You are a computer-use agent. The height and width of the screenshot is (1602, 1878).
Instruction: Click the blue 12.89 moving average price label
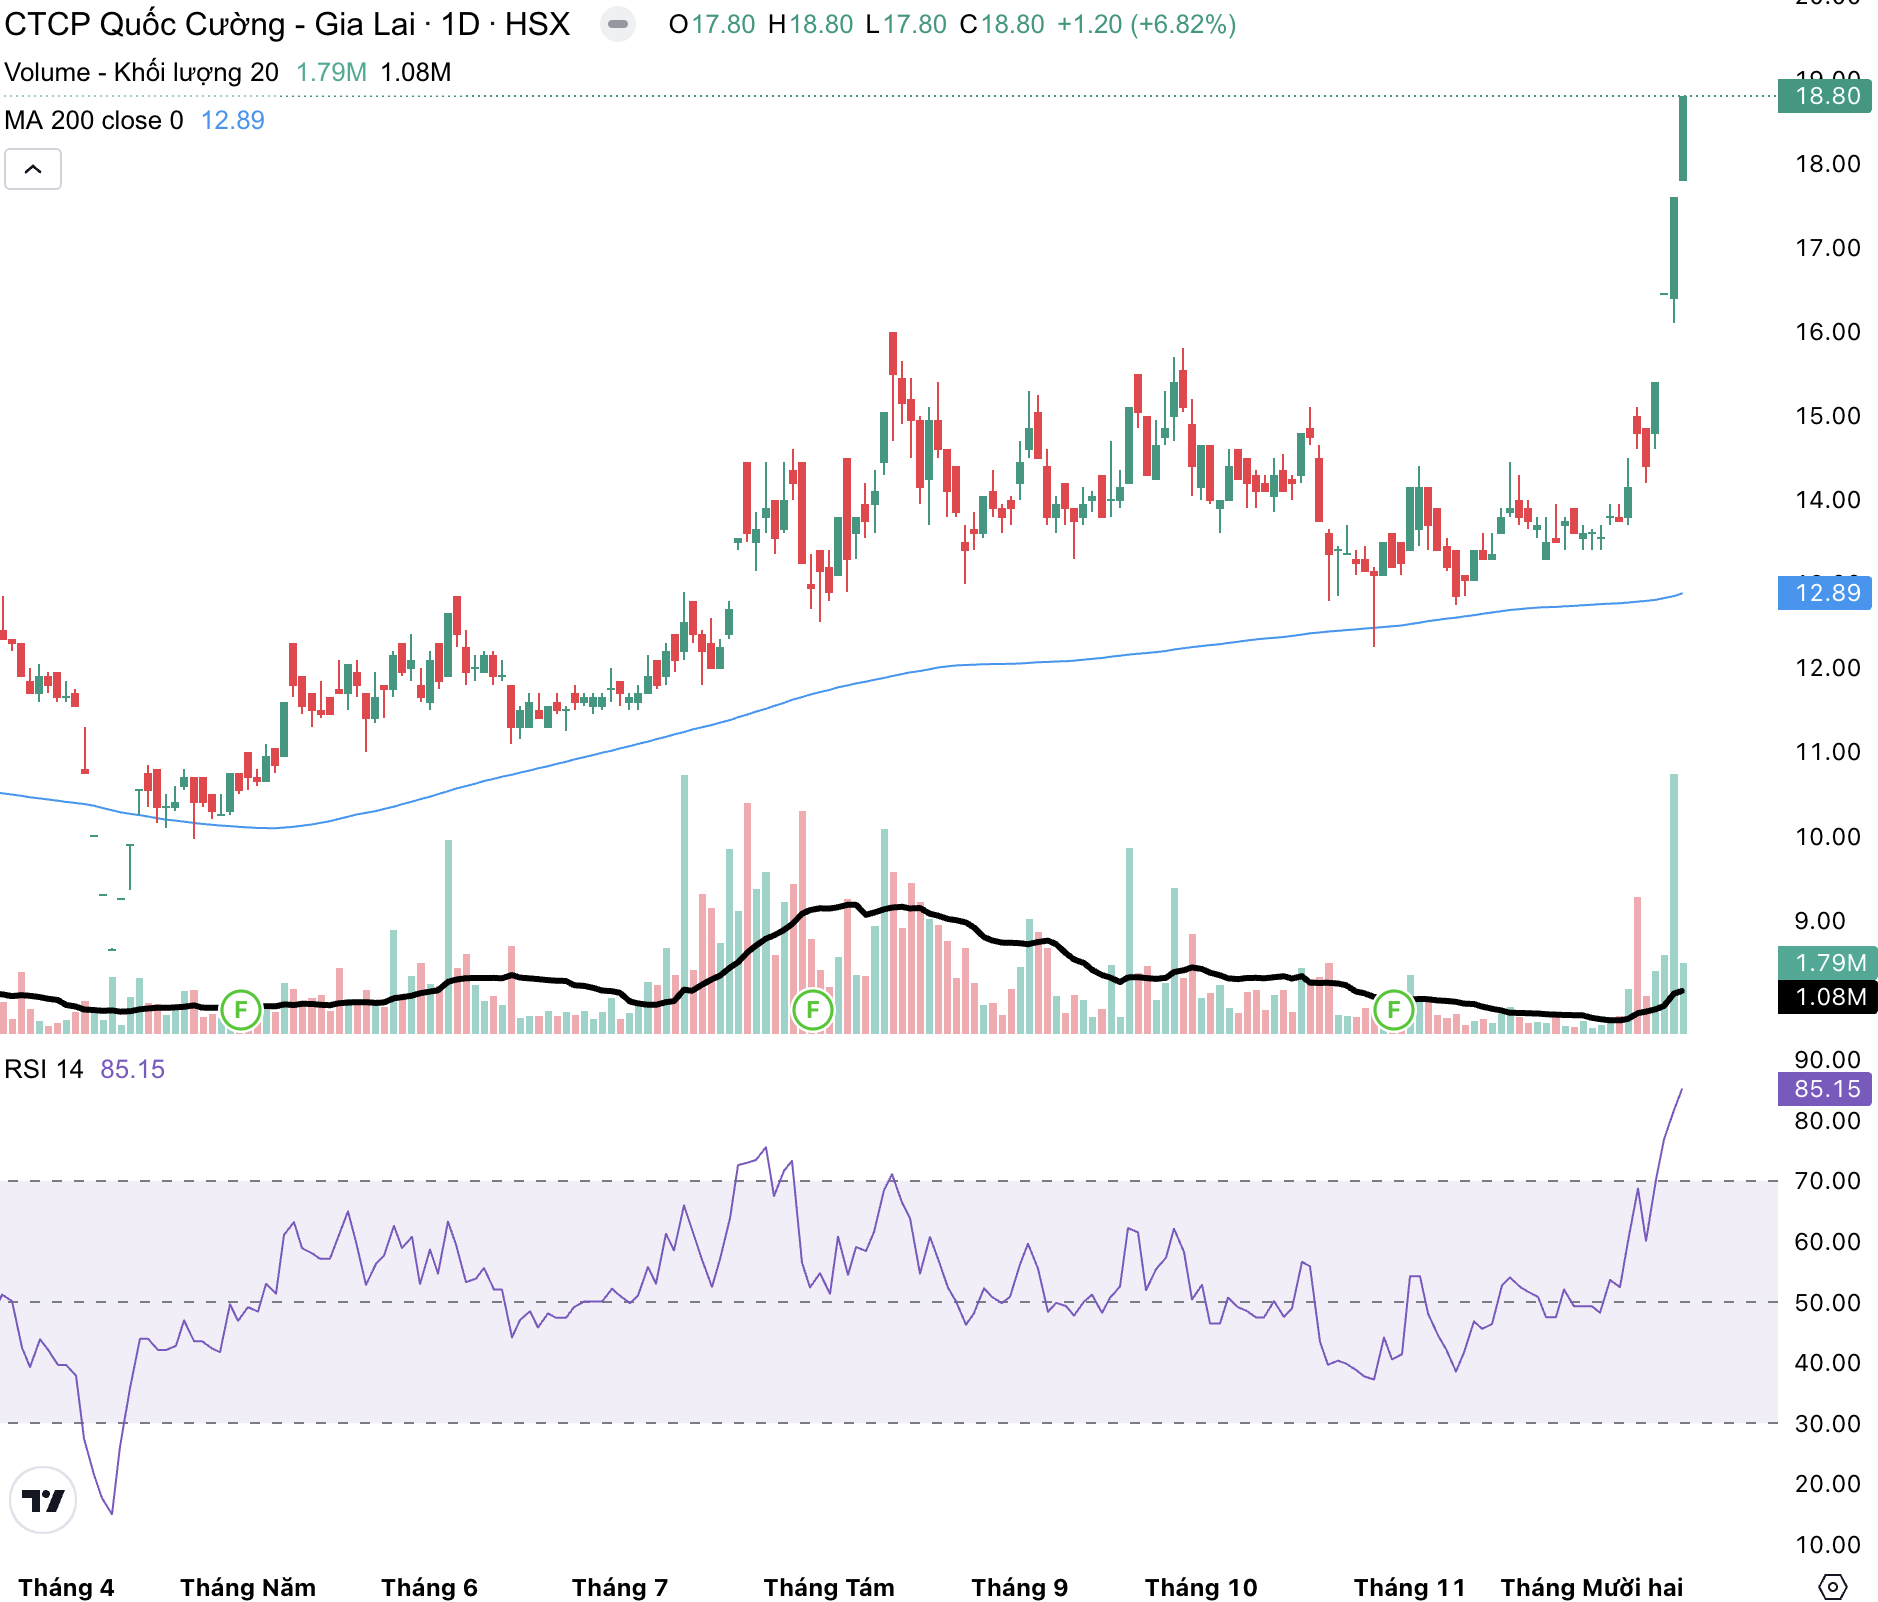click(x=1825, y=593)
